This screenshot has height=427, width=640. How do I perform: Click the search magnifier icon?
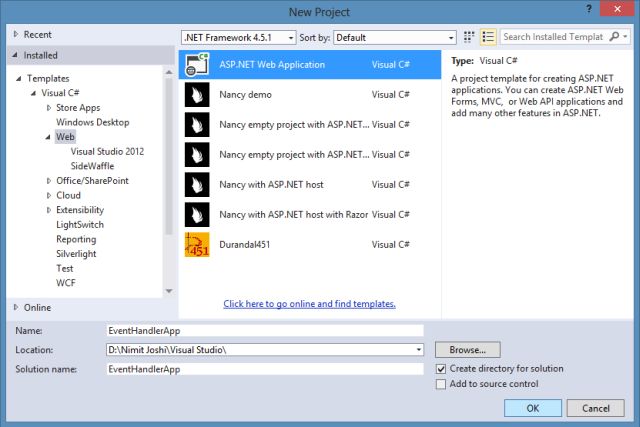(x=614, y=37)
